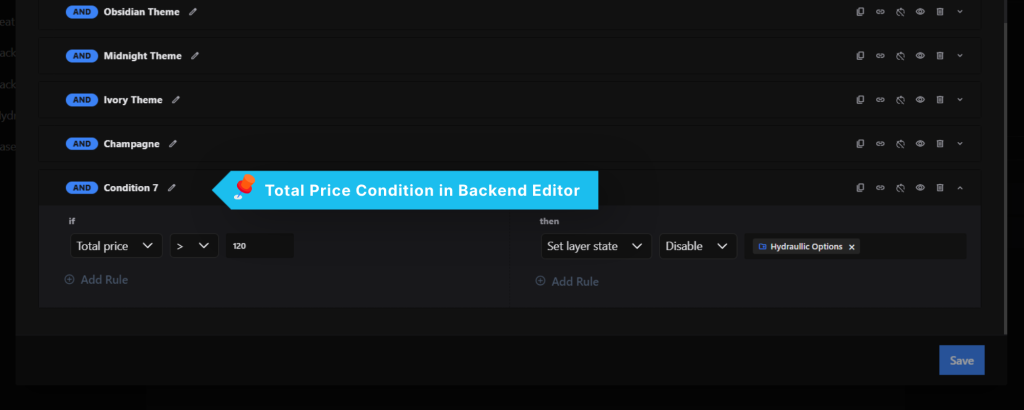1024x410 pixels.
Task: Delete Condition 7 with trash icon
Action: 940,188
